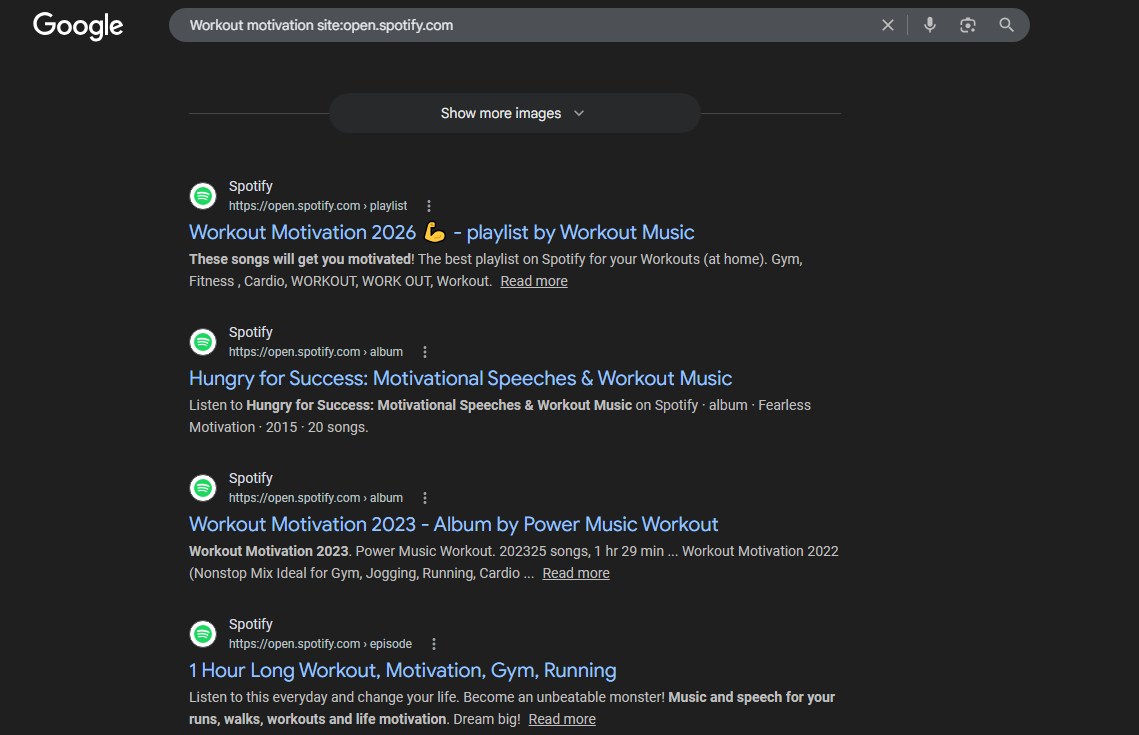Clear the search query with the X icon
The height and width of the screenshot is (735, 1139).
(888, 25)
